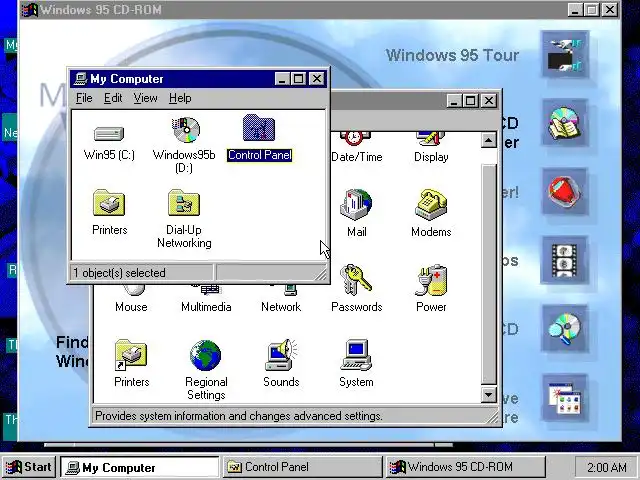Minimize the My Computer window
Viewport: 640px width, 480px height.
(282, 78)
